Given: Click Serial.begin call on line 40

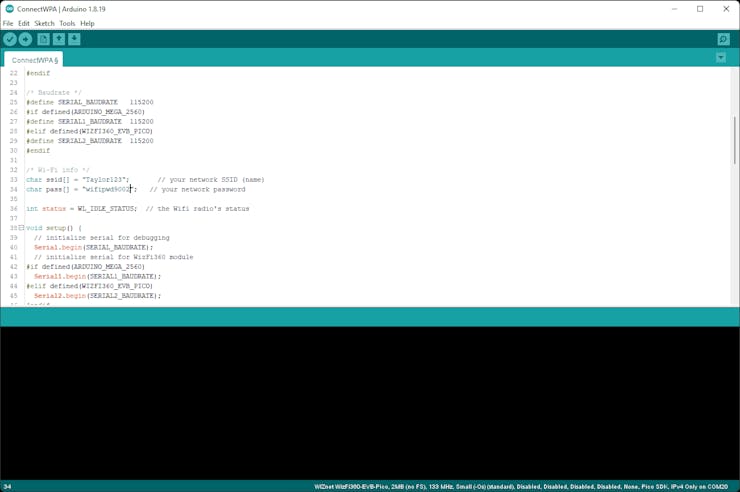Looking at the screenshot, I should pyautogui.click(x=93, y=247).
